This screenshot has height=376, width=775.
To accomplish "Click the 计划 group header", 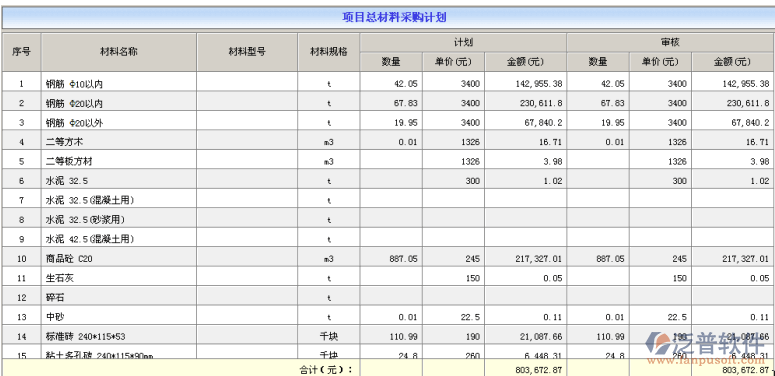I will click(463, 42).
